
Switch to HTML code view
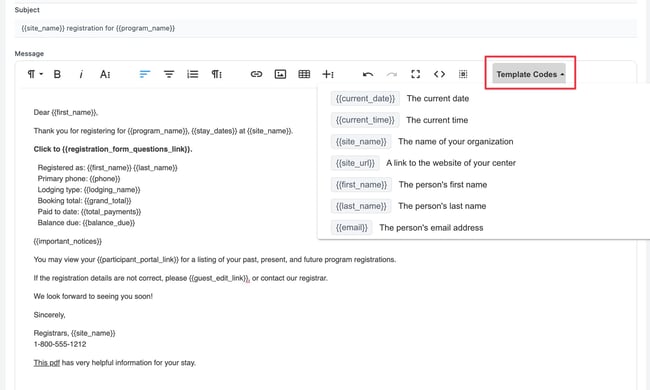point(439,74)
